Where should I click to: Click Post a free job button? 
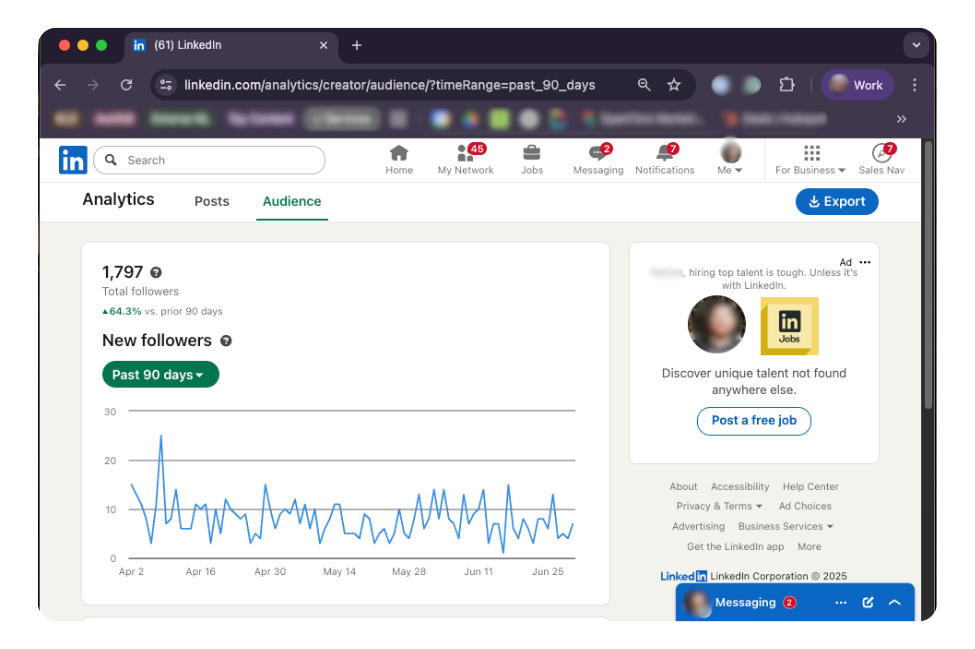[x=754, y=421]
